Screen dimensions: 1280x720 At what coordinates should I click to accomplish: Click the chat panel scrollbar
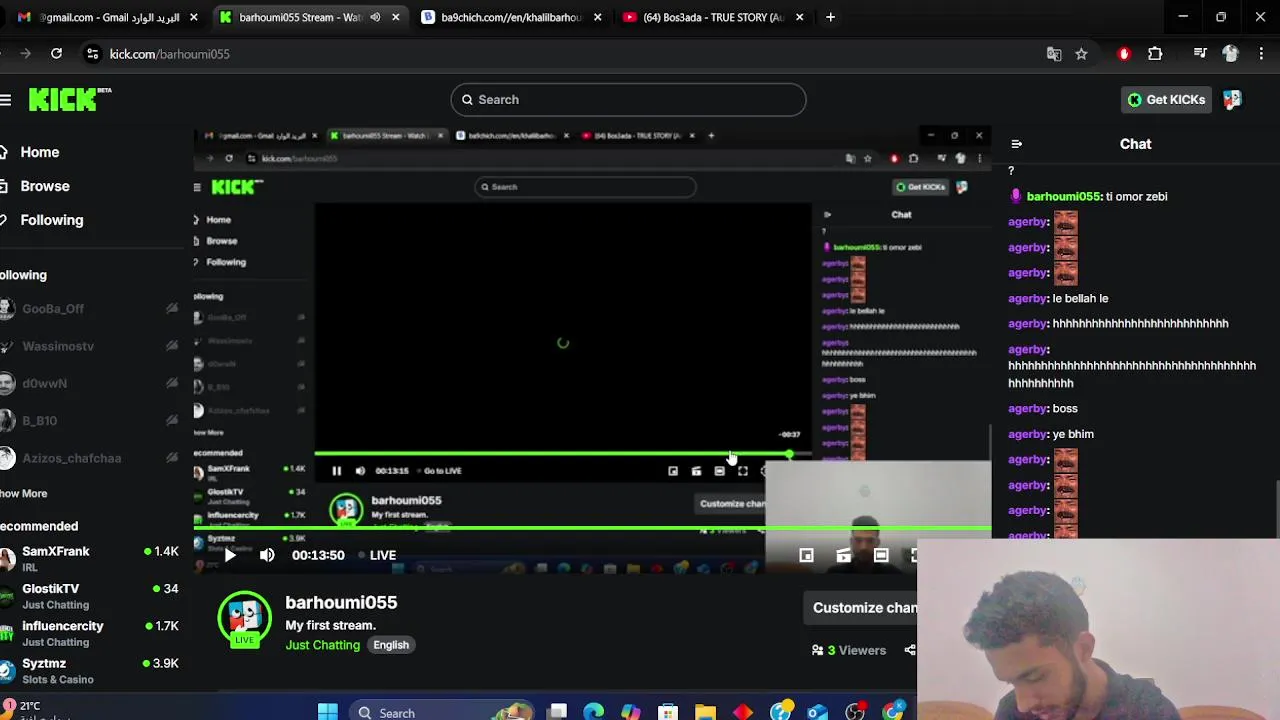(x=1276, y=510)
